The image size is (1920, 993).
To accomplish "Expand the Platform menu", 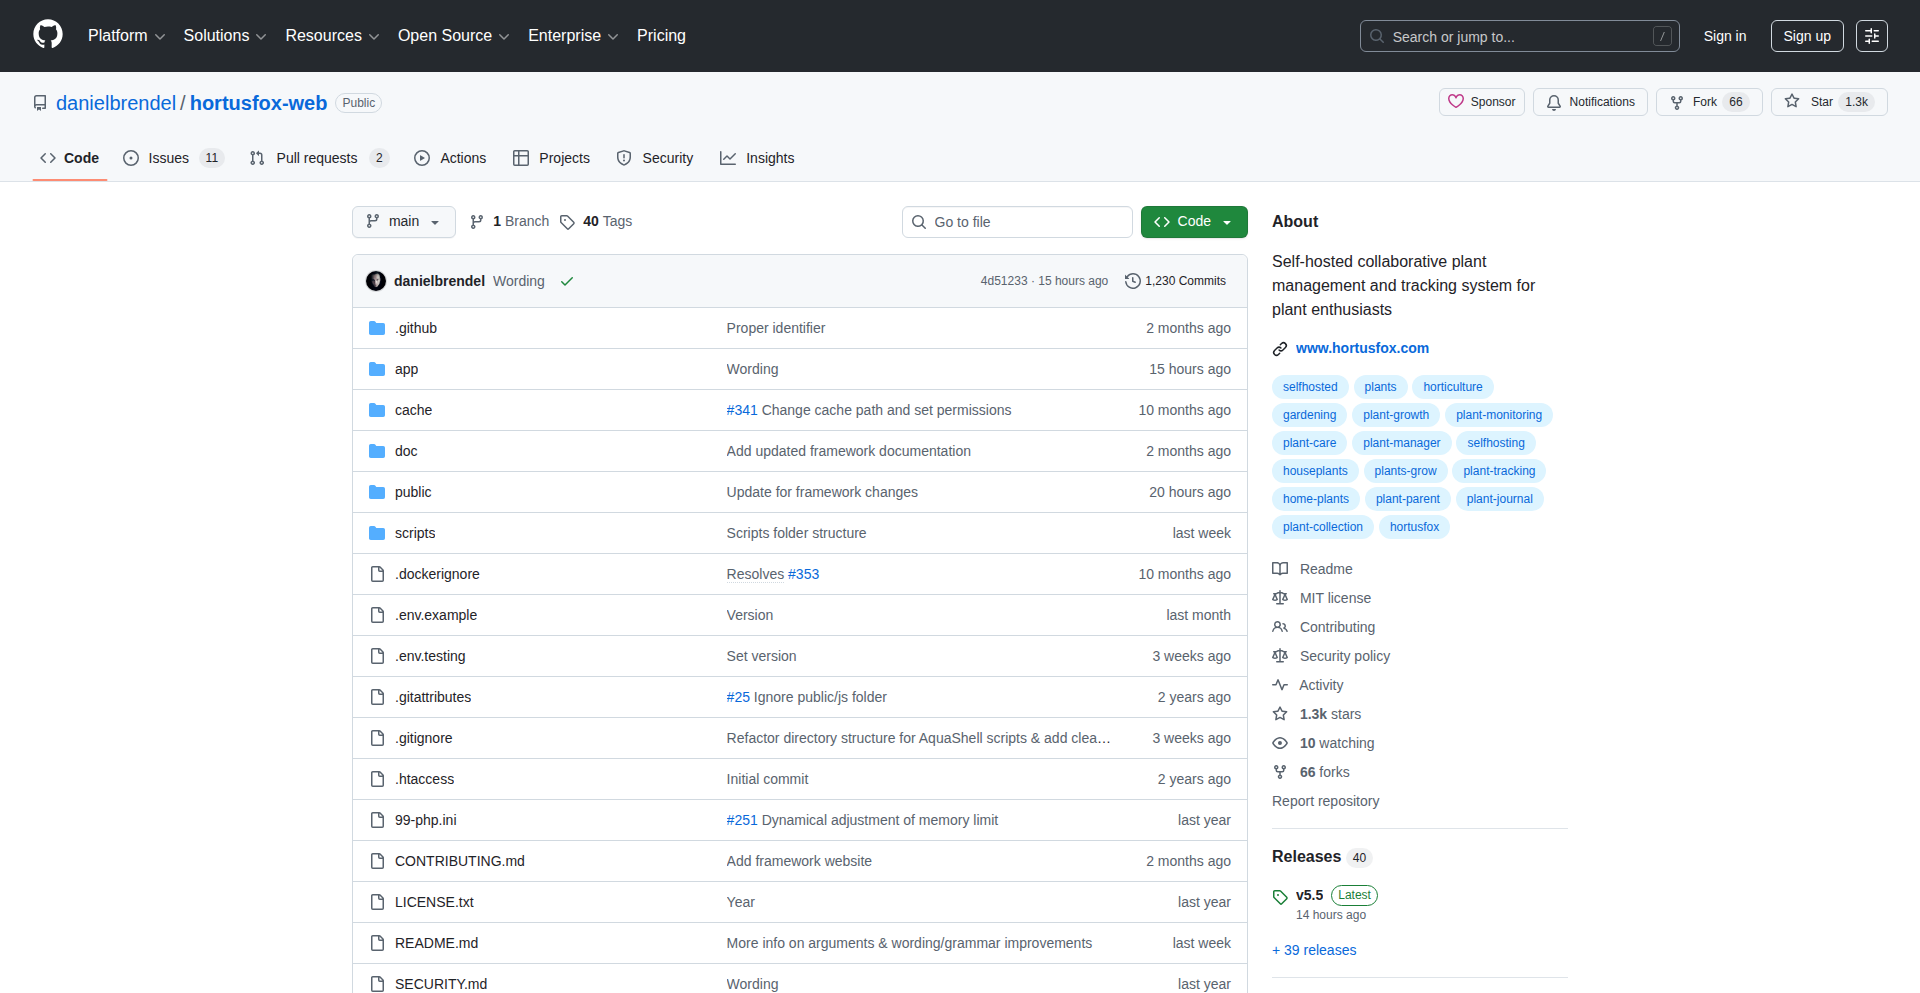I will 126,36.
